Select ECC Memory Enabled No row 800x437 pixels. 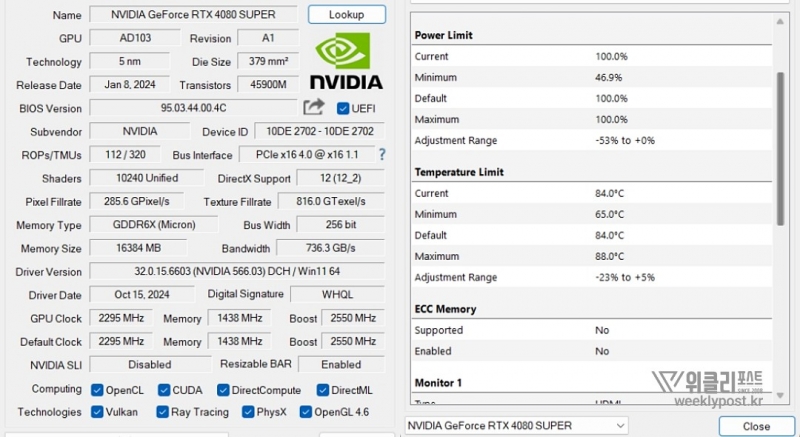pos(592,351)
